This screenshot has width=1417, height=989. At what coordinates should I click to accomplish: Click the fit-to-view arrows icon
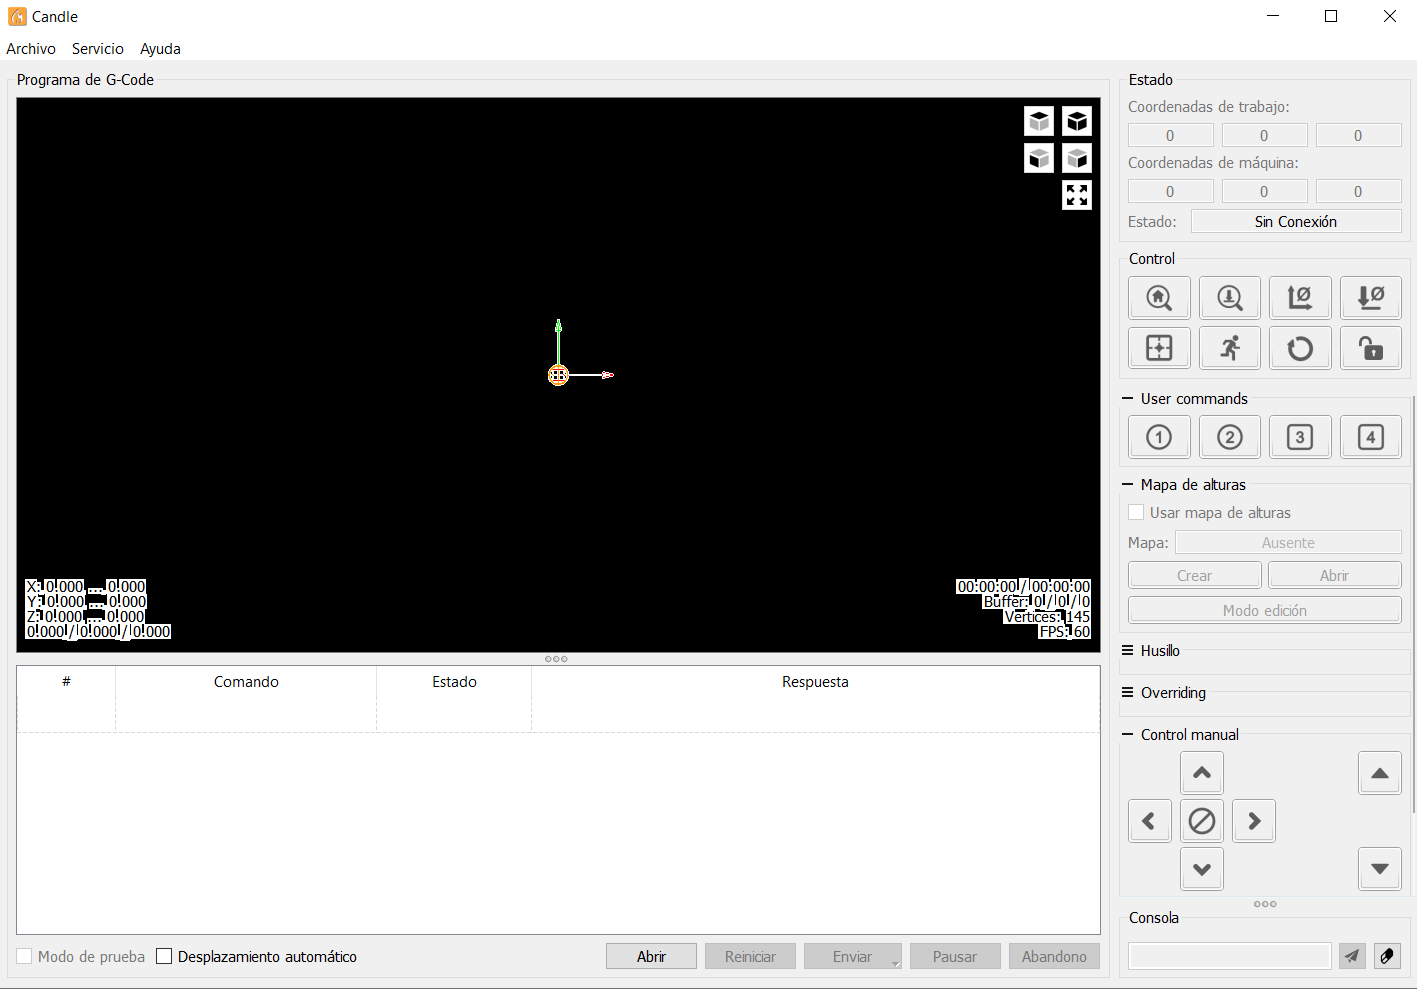[1077, 195]
